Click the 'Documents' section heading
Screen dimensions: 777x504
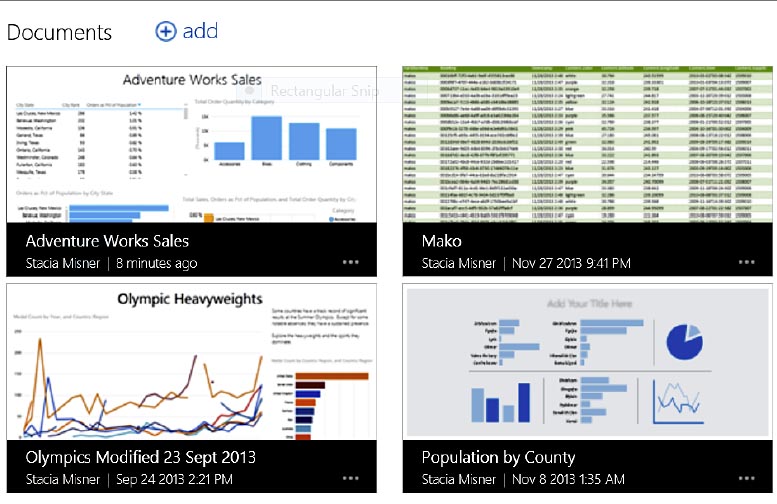(x=60, y=33)
